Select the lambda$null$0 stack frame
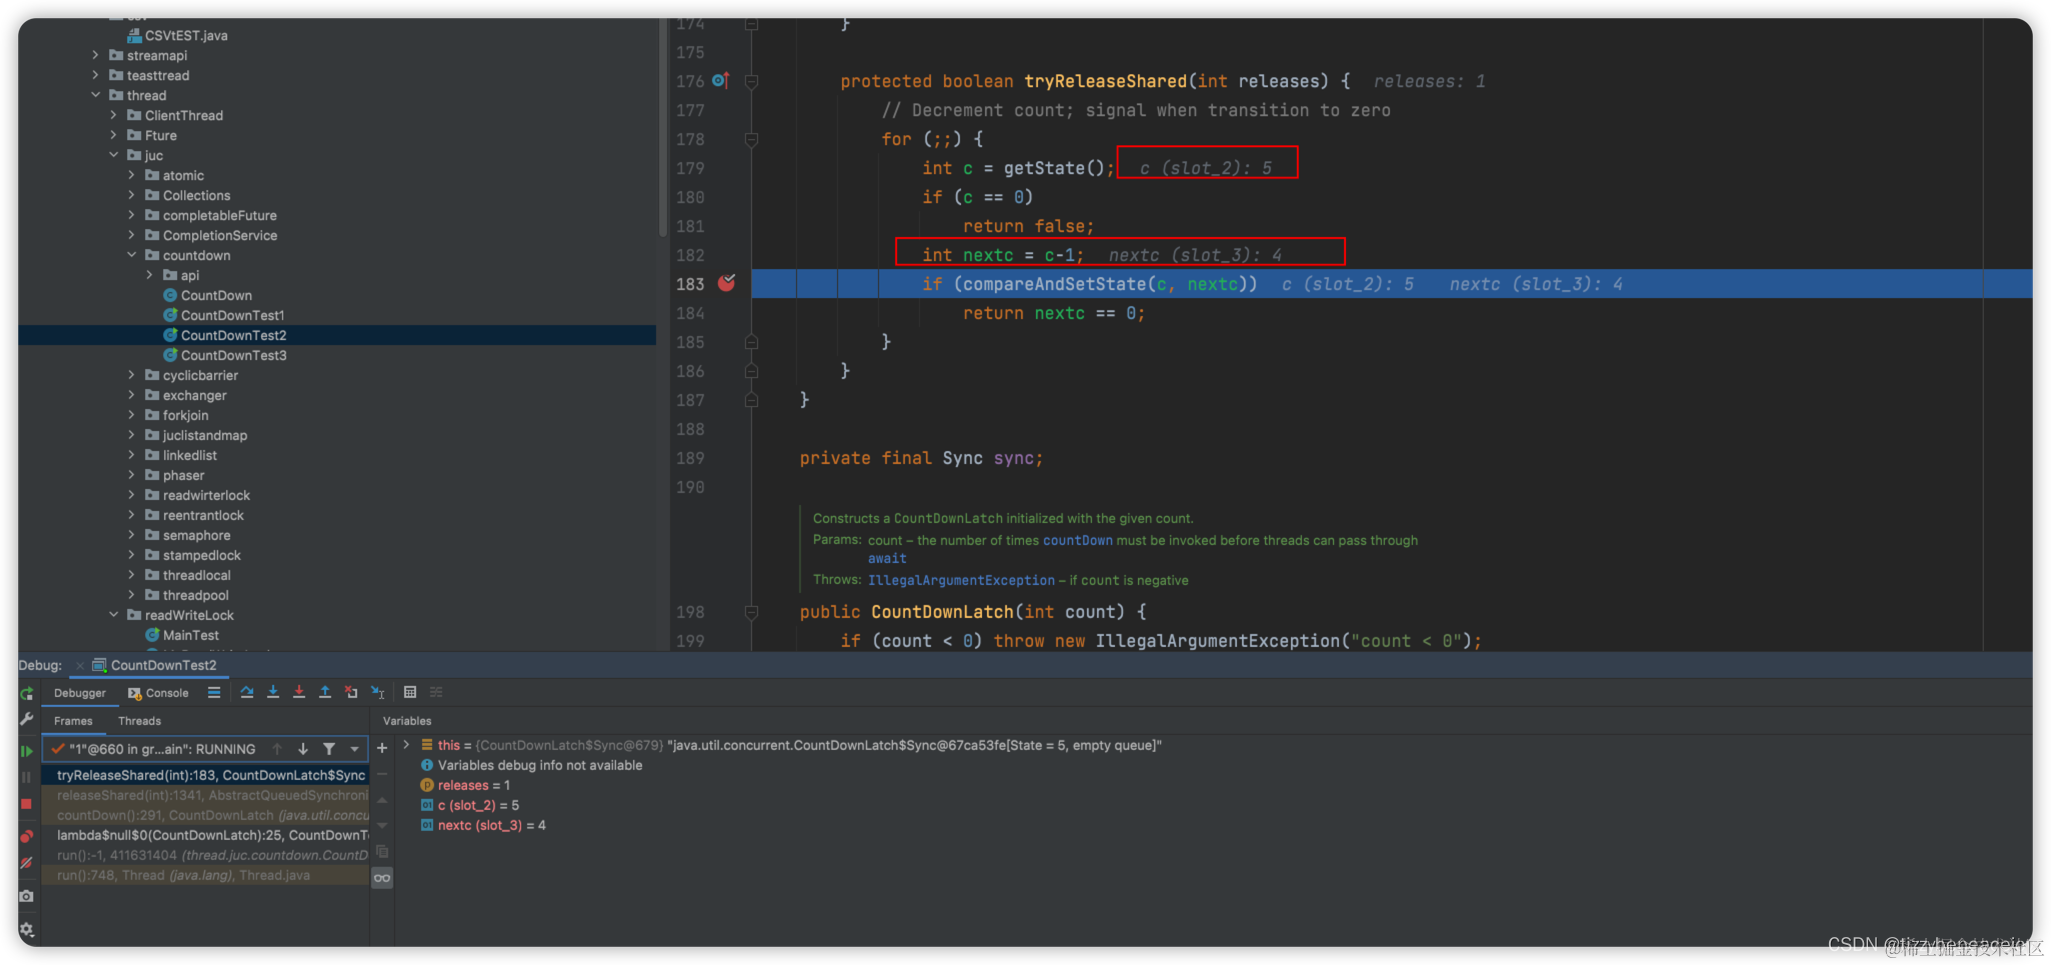2051x965 pixels. point(206,835)
